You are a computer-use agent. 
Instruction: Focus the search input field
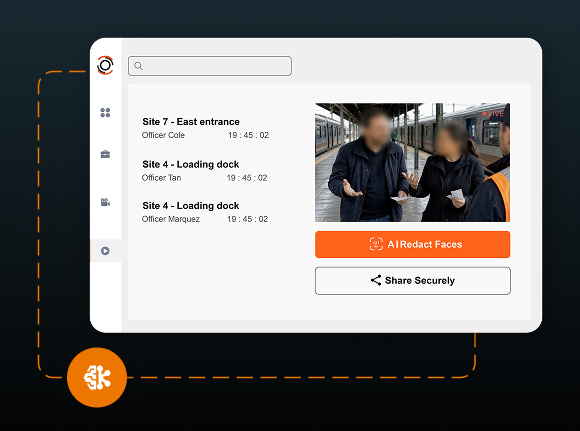210,66
